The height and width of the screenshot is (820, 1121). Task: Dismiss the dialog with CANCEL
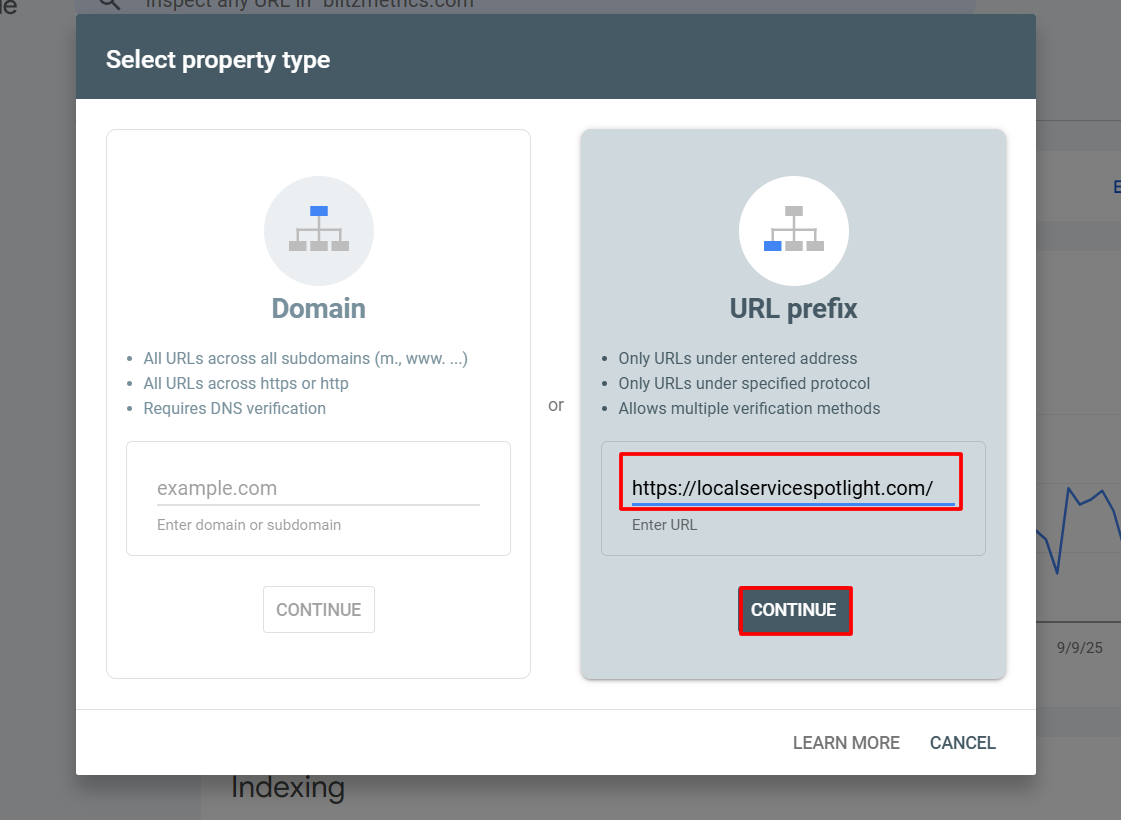(x=962, y=743)
